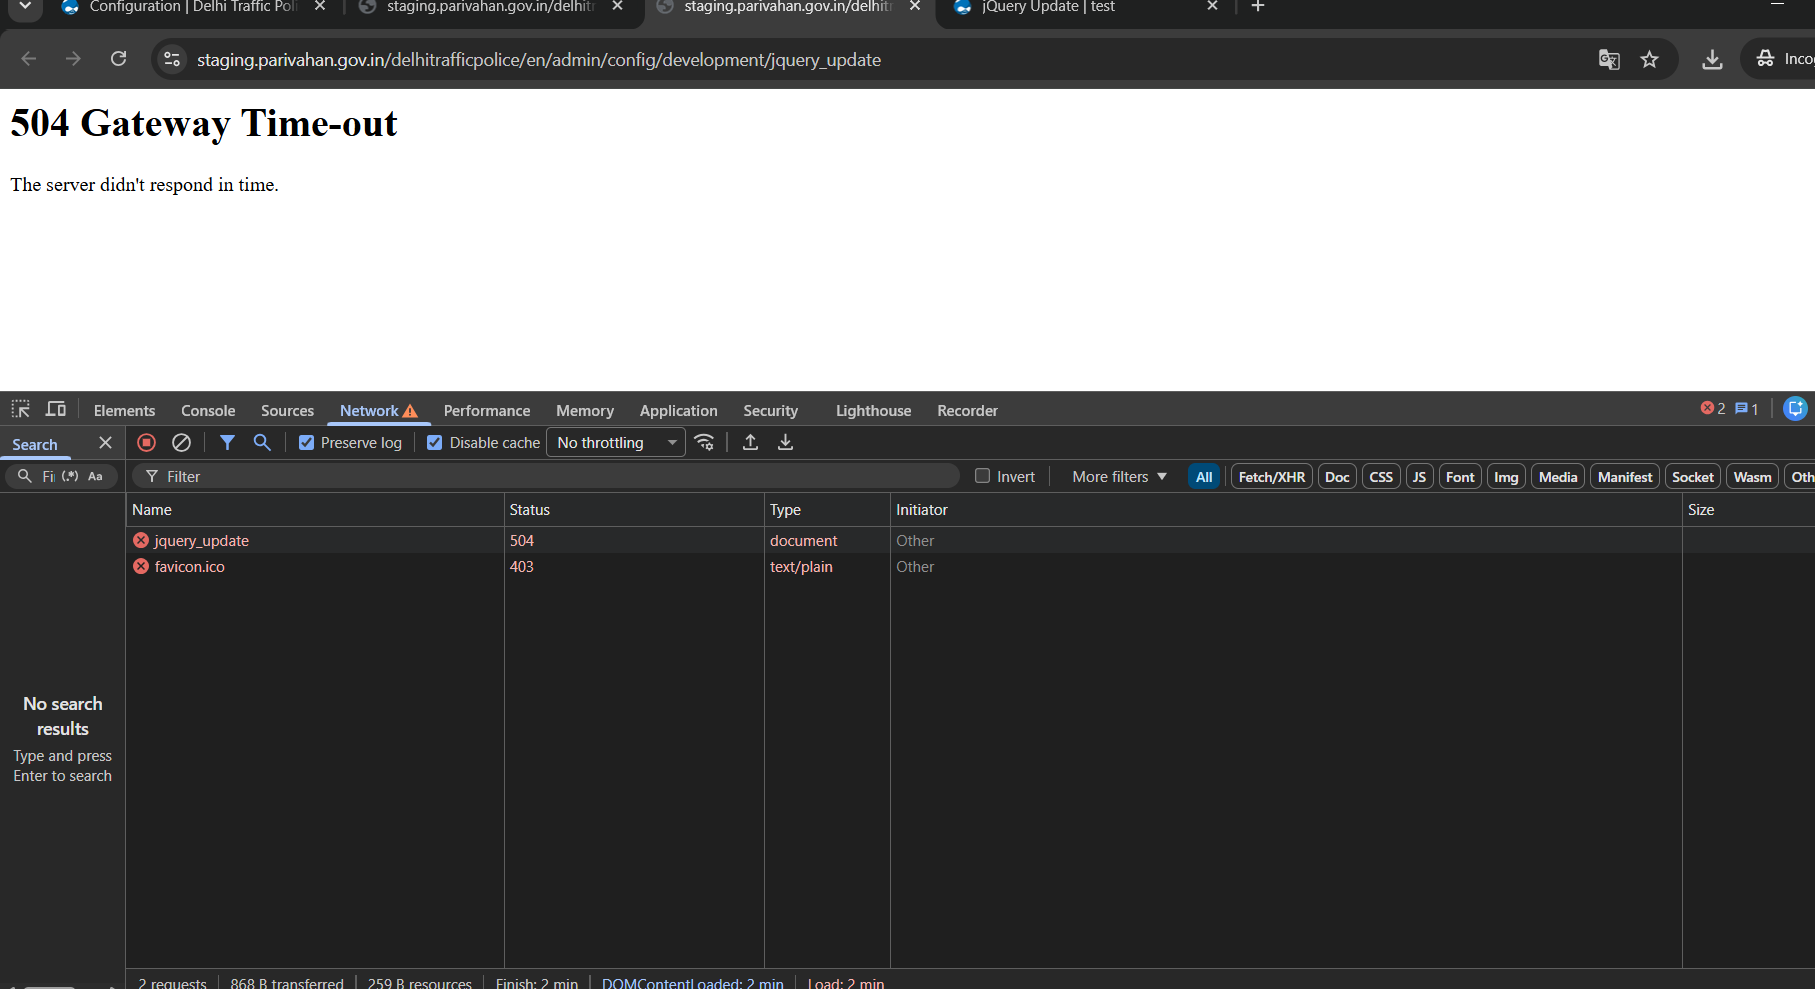This screenshot has height=989, width=1815.
Task: Export HAR file with download icon
Action: (786, 442)
